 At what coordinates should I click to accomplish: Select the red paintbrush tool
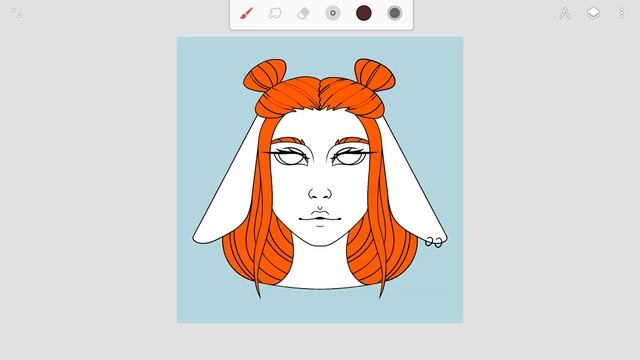(x=247, y=13)
